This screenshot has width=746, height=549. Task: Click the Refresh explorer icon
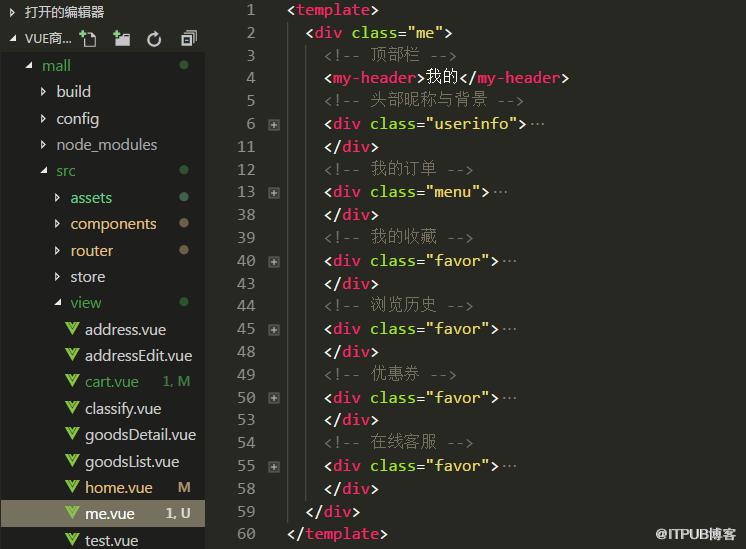pyautogui.click(x=154, y=39)
